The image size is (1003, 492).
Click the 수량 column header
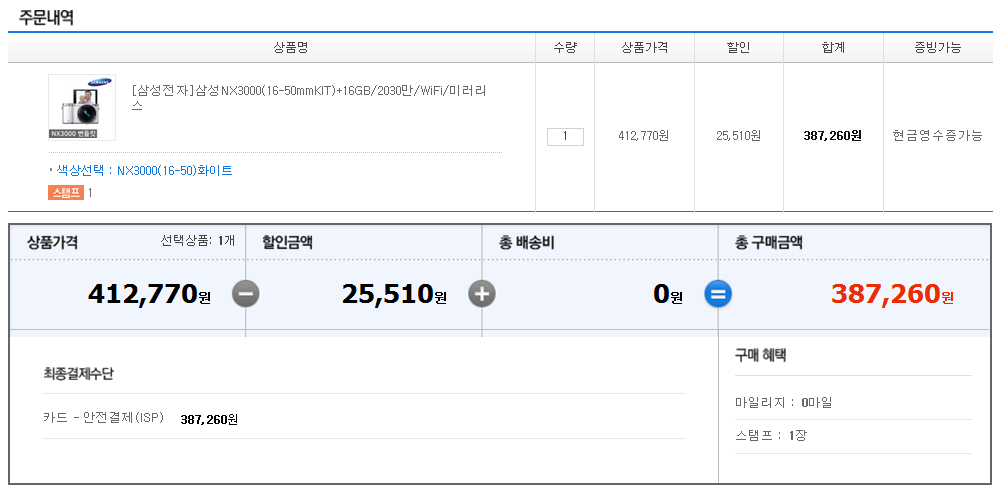pyautogui.click(x=565, y=48)
